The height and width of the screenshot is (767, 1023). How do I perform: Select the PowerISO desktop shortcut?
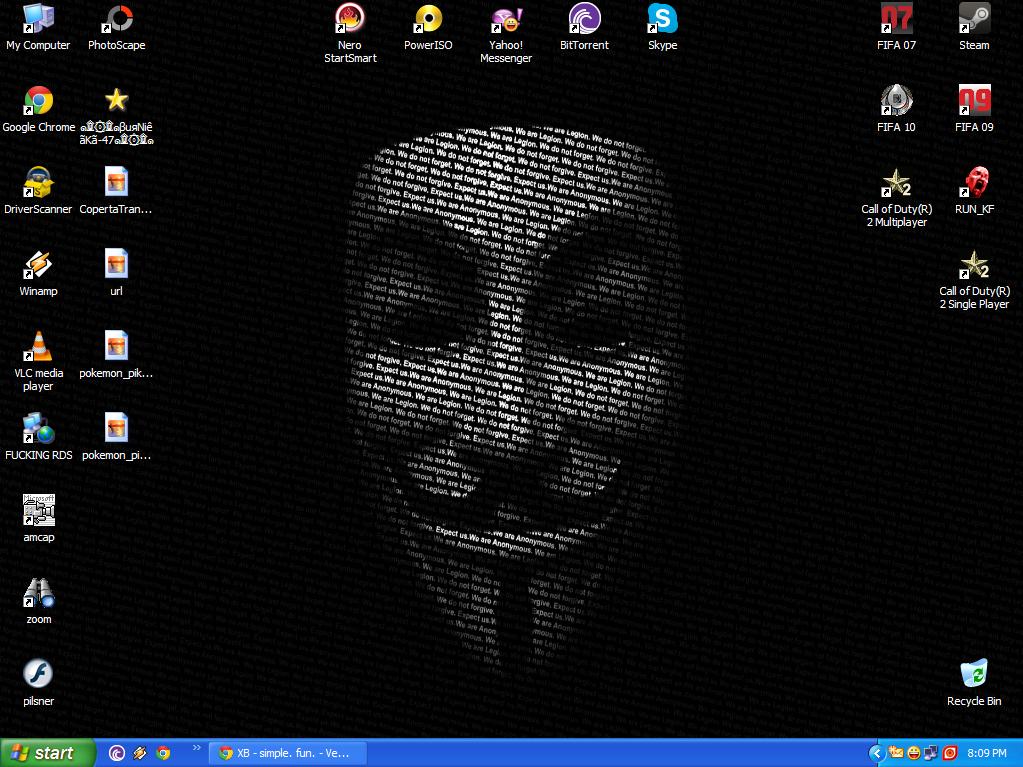point(428,27)
